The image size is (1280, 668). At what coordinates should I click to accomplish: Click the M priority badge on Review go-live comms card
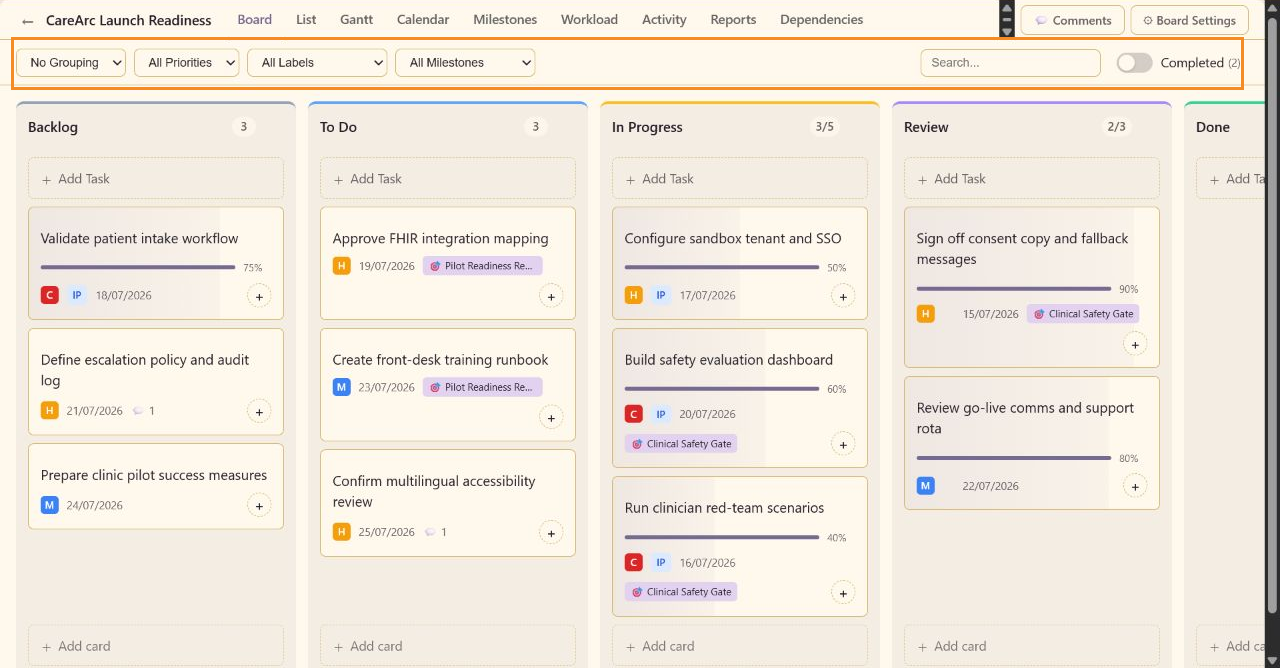(x=926, y=486)
